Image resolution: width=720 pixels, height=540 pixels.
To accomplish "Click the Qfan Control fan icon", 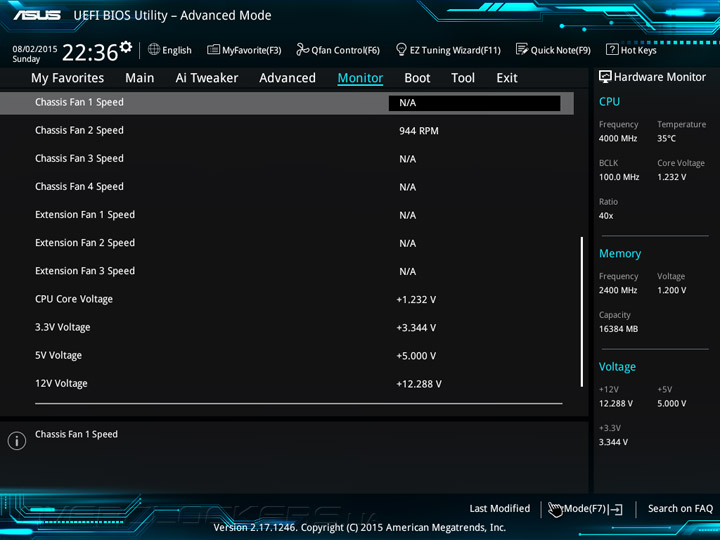I will [x=302, y=50].
